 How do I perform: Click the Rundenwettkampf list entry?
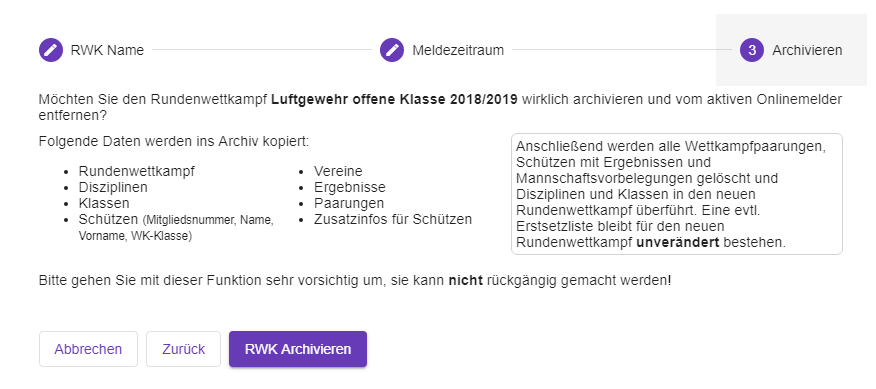point(137,171)
